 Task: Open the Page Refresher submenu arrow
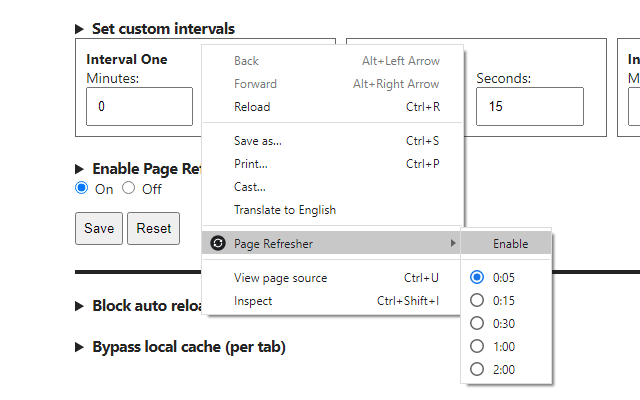point(453,243)
